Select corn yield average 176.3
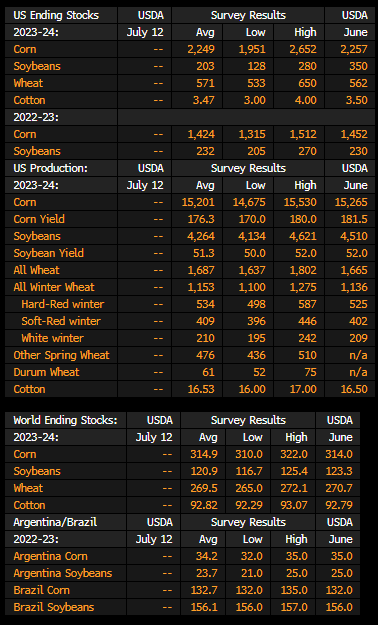The width and height of the screenshot is (378, 625). [x=202, y=219]
